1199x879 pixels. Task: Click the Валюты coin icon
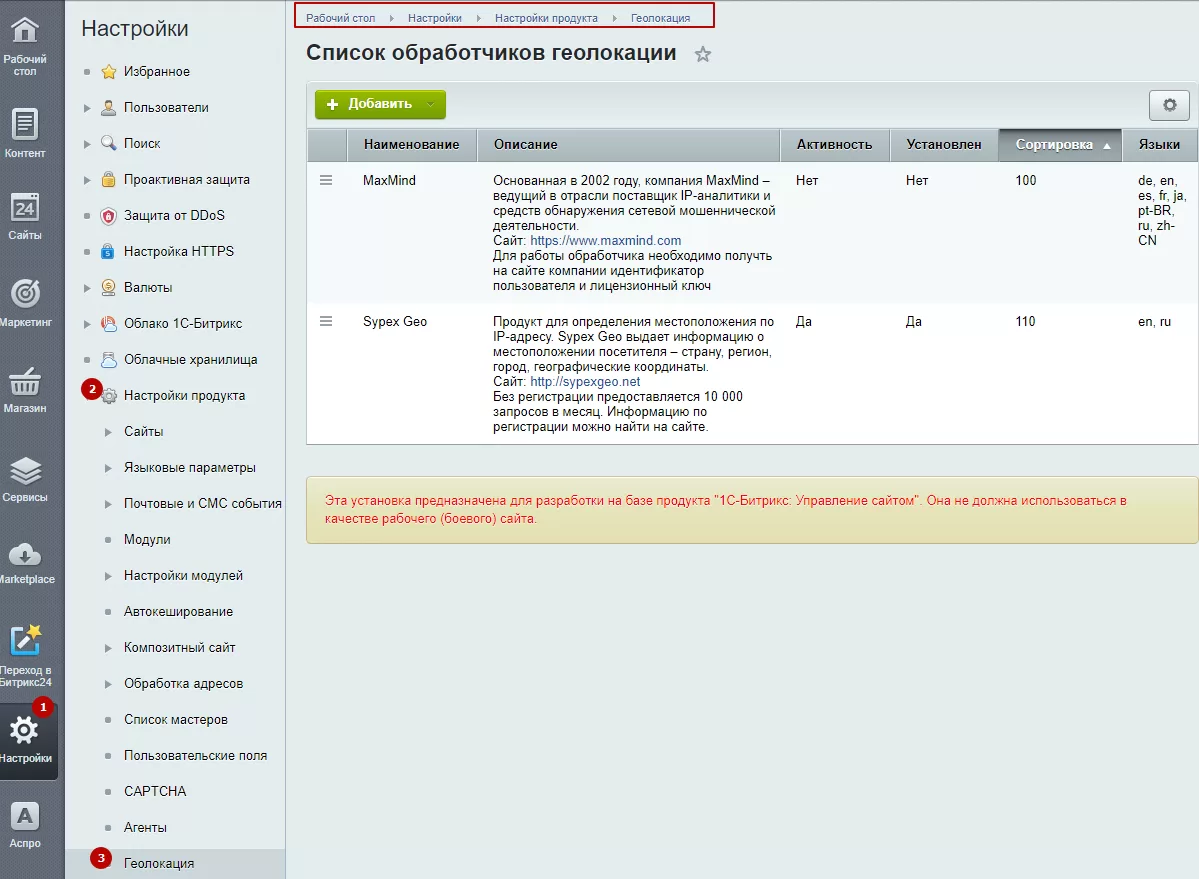click(x=109, y=287)
